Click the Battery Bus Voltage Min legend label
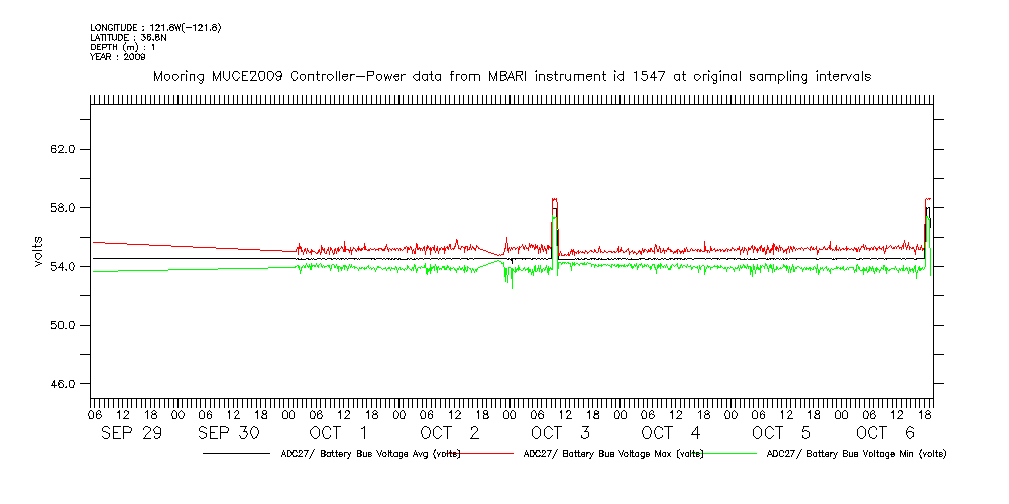 click(857, 454)
